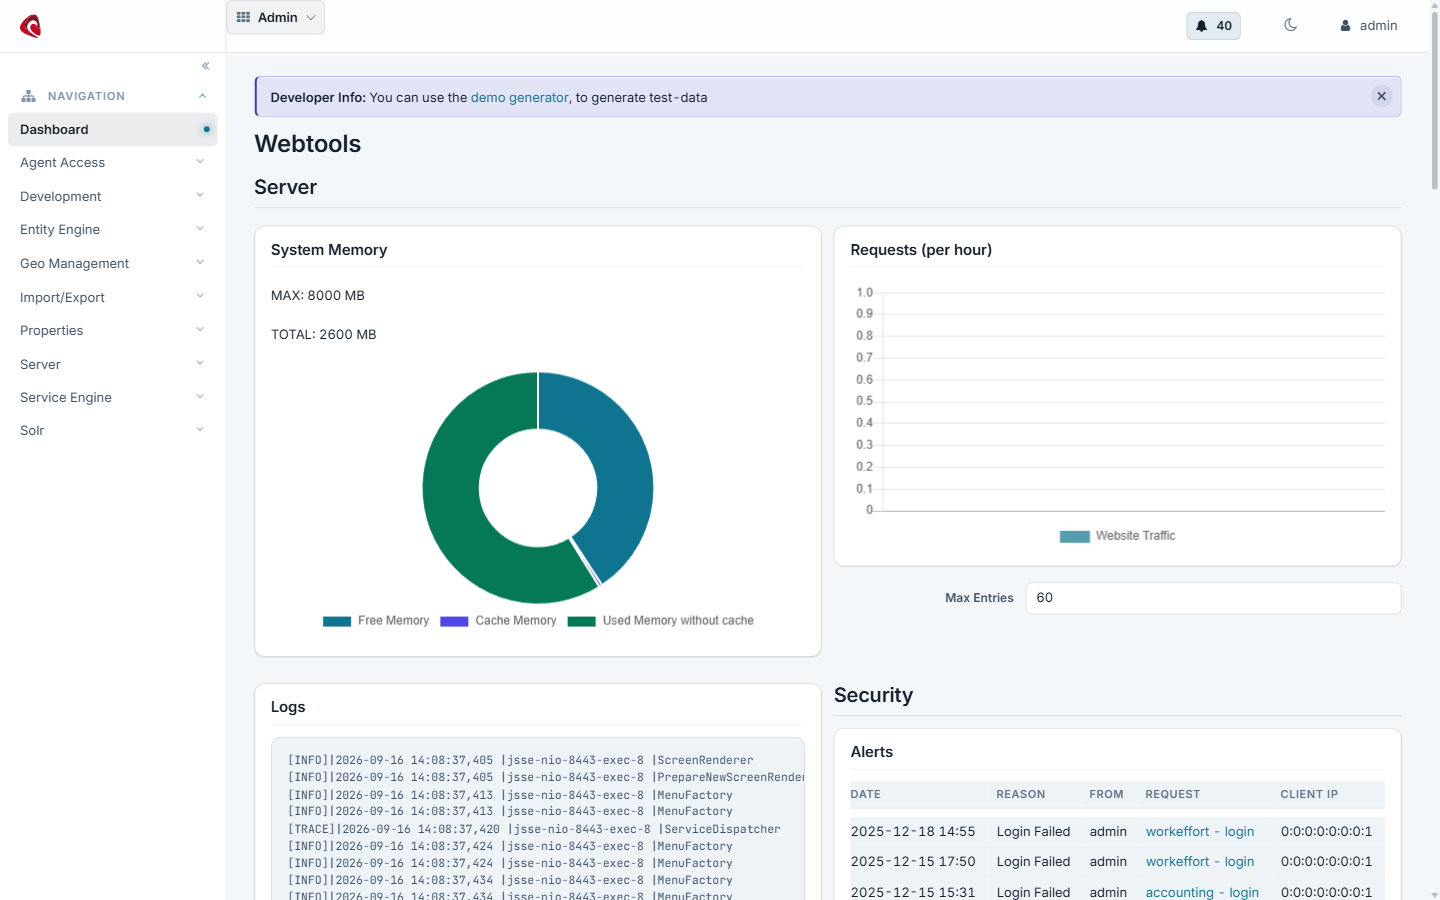Screen dimensions: 1440x900
Task: Click the page vertical scrollbar
Action: [1435, 100]
